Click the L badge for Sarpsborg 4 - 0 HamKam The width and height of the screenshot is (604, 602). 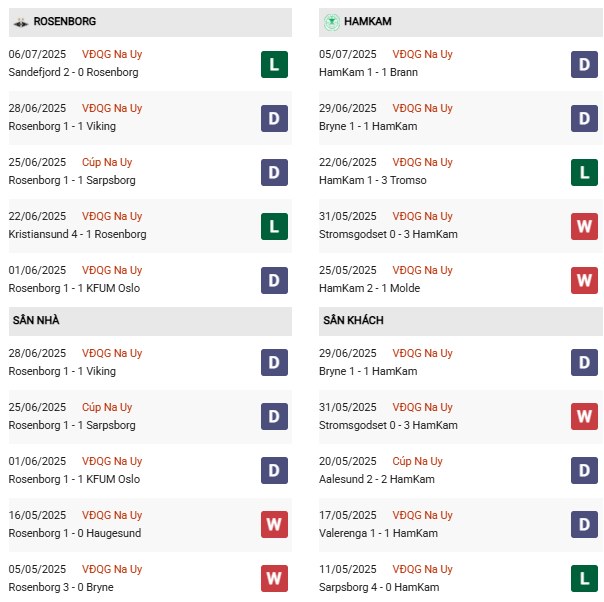click(x=584, y=578)
